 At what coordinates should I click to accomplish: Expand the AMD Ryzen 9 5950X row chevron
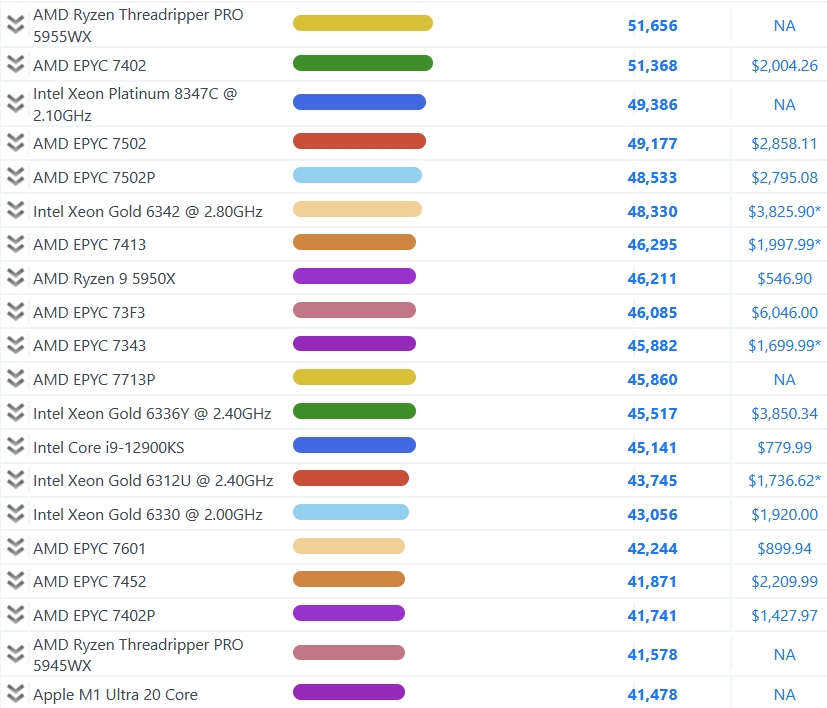tap(15, 278)
